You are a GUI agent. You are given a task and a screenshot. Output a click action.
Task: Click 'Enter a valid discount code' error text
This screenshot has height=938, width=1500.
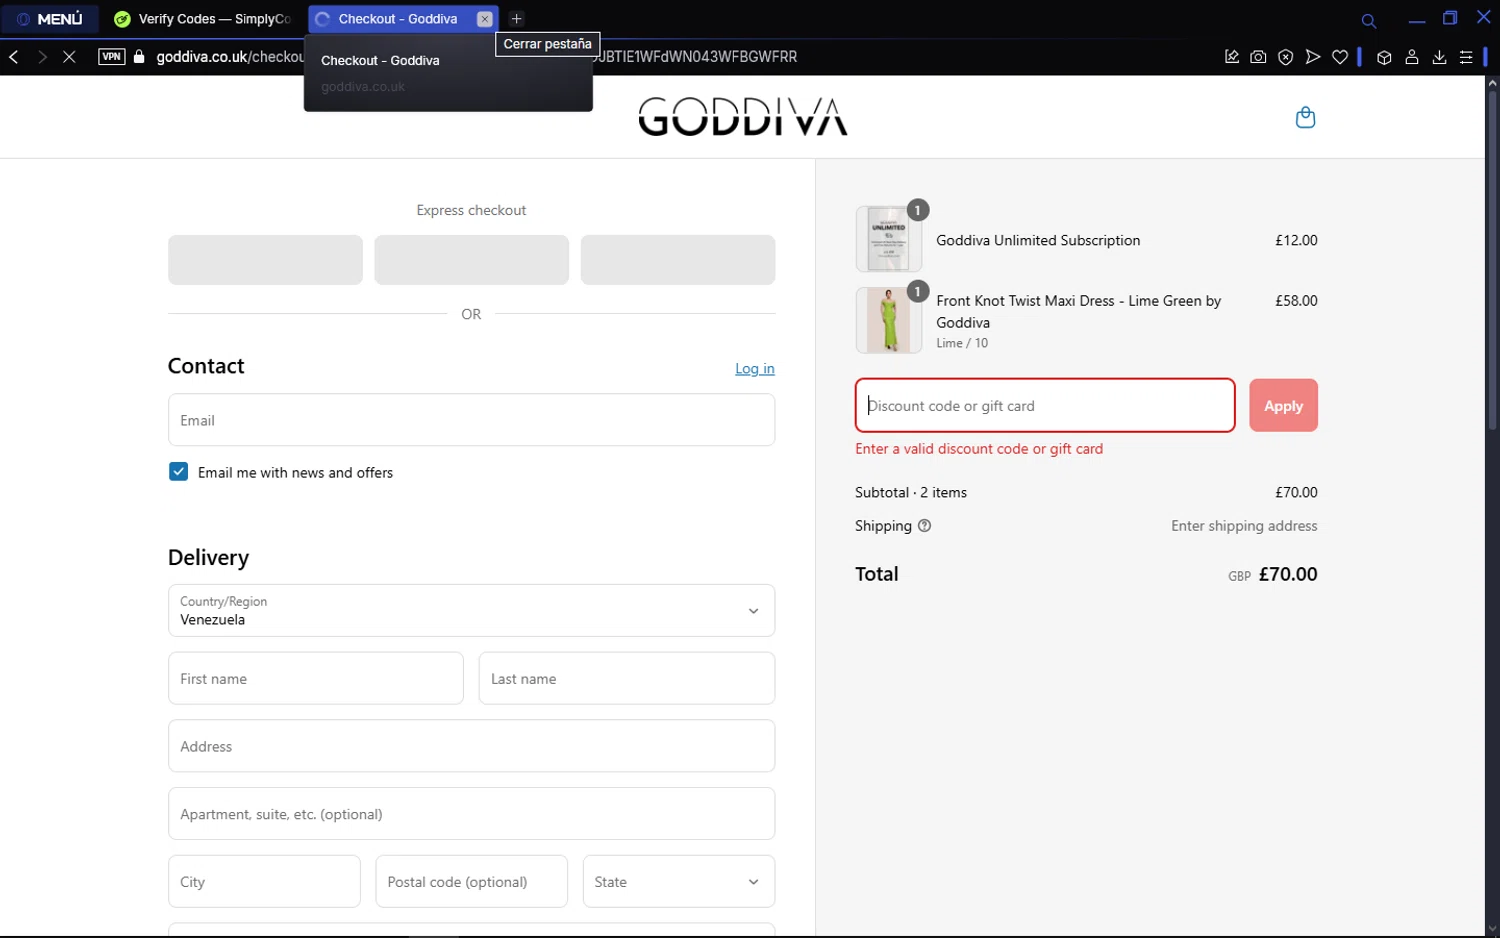pyautogui.click(x=979, y=449)
